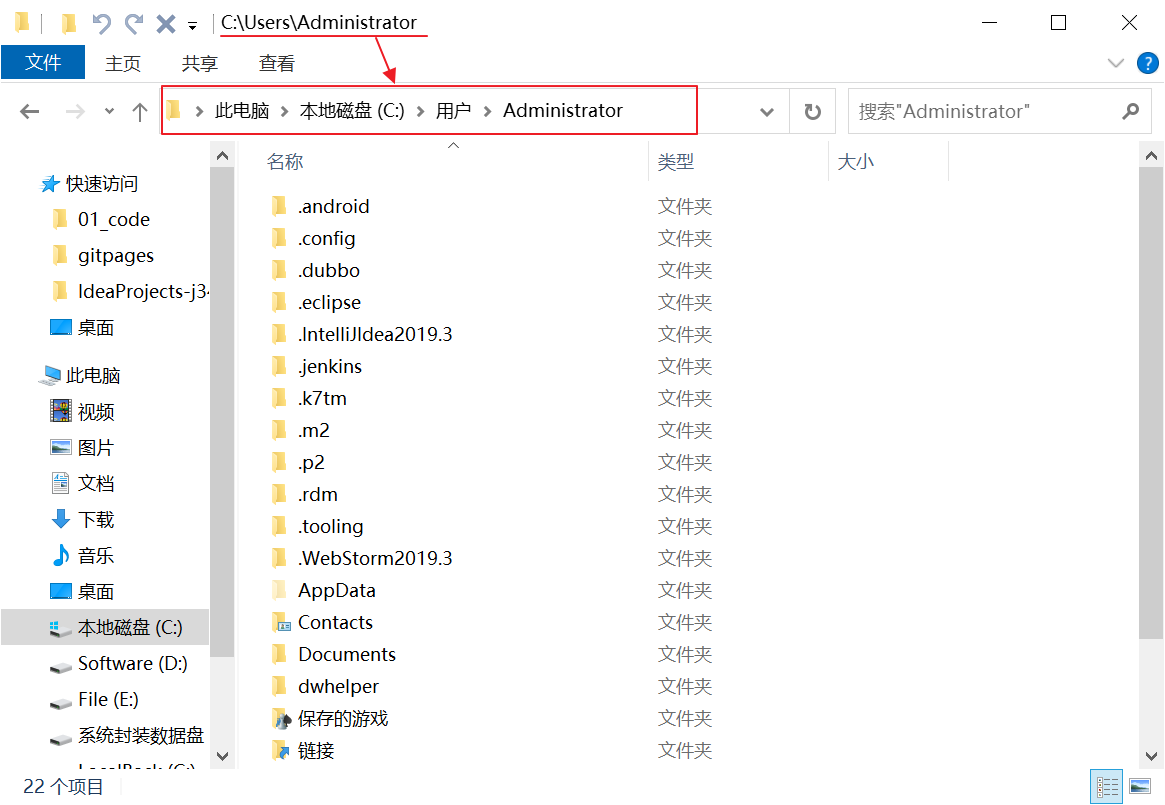Expand the ribbon with chevron arrow
Viewport: 1165px width, 805px height.
[1116, 63]
